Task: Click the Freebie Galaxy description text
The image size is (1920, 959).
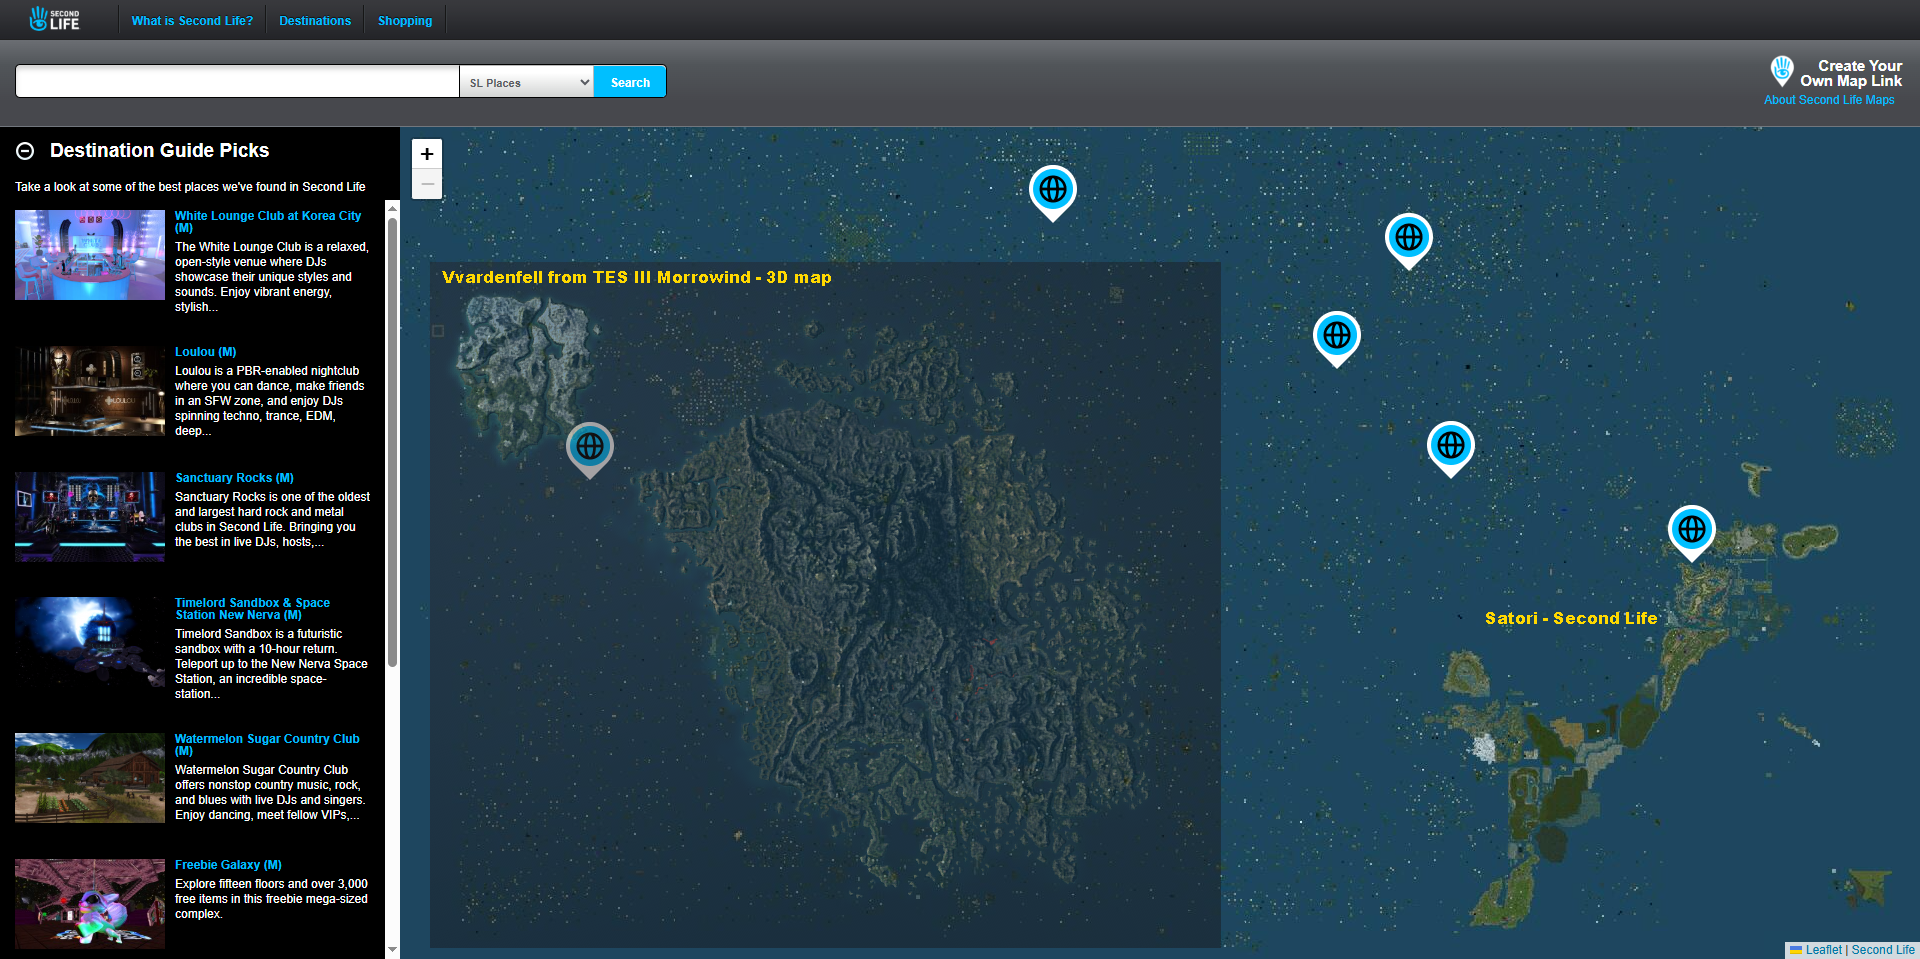Action: click(x=271, y=899)
